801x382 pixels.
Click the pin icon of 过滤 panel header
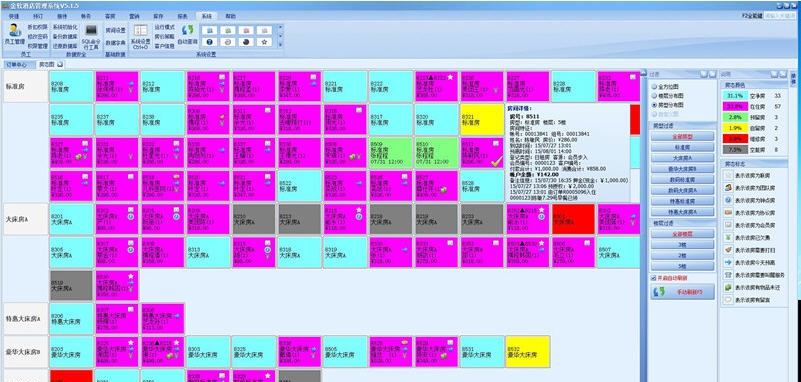704,74
